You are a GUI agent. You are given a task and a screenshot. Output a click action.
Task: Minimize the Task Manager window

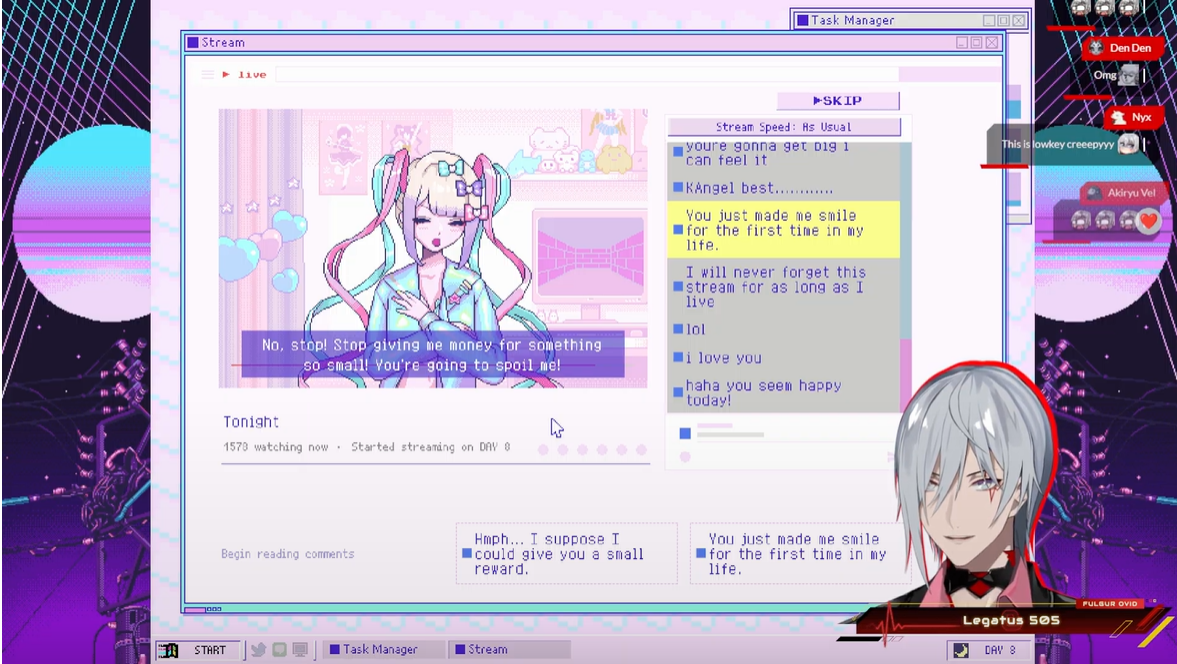tap(989, 20)
